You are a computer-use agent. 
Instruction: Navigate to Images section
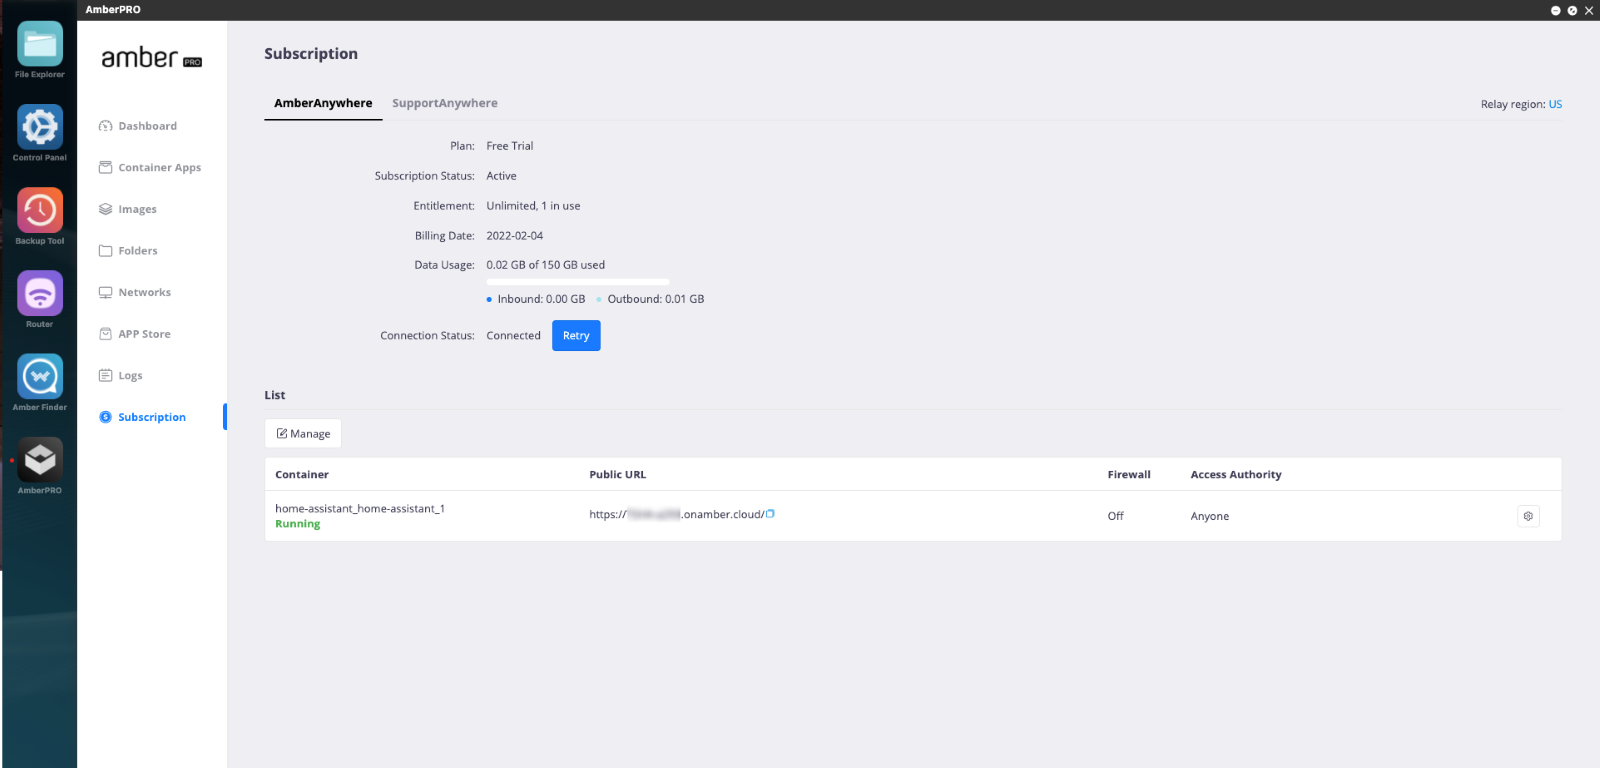click(x=138, y=210)
